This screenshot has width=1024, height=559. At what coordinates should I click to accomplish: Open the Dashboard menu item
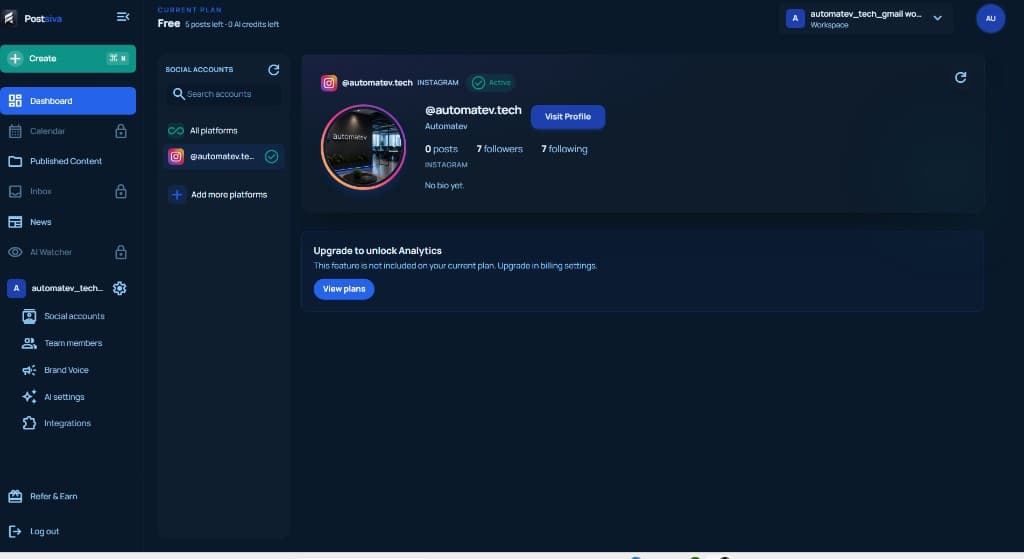pyautogui.click(x=68, y=101)
